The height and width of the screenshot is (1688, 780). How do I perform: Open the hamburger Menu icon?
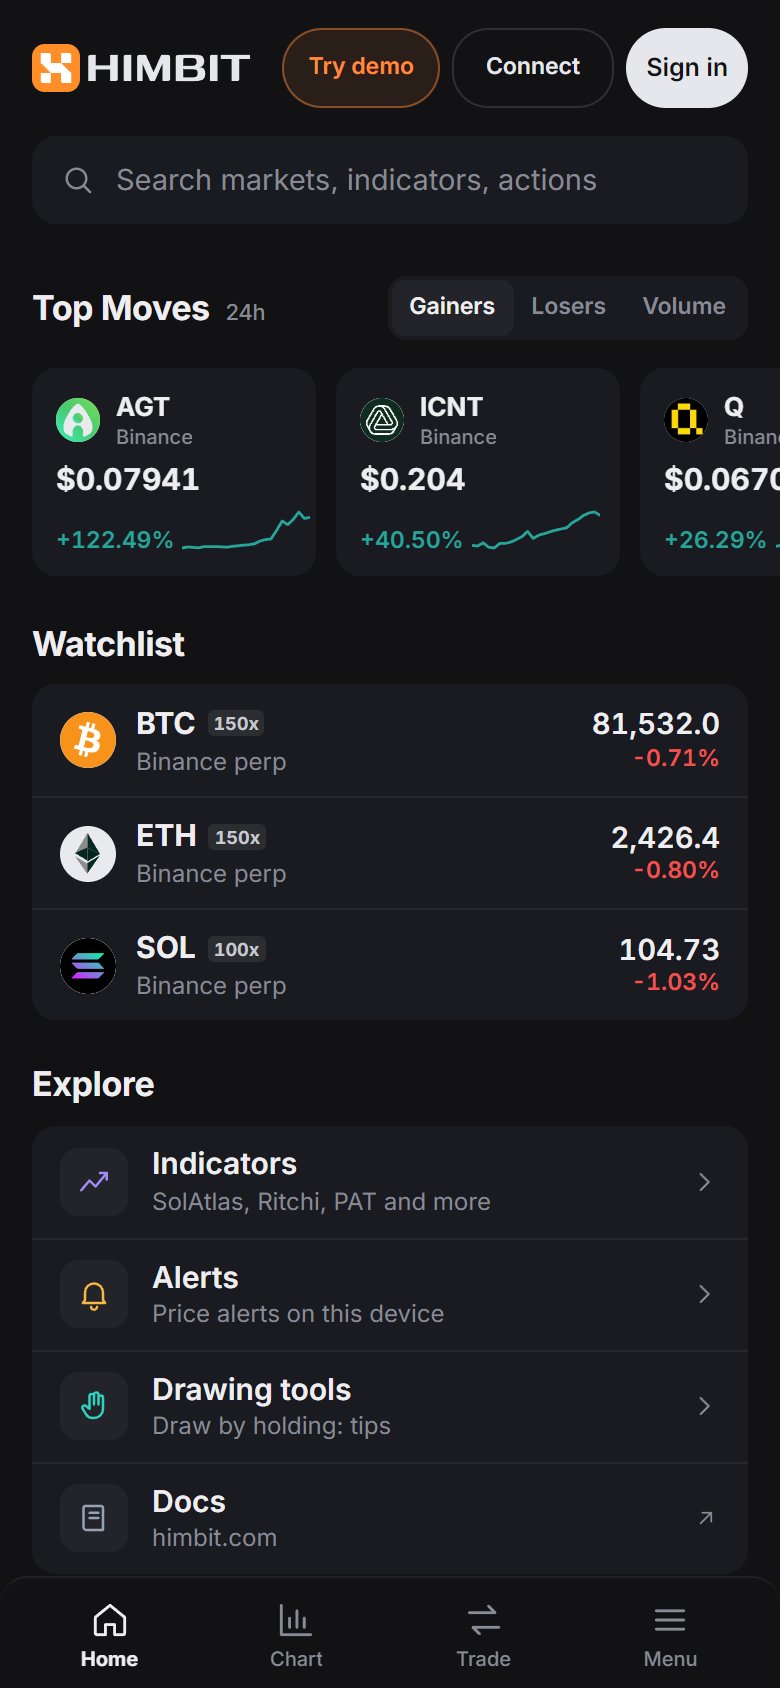coord(670,1620)
